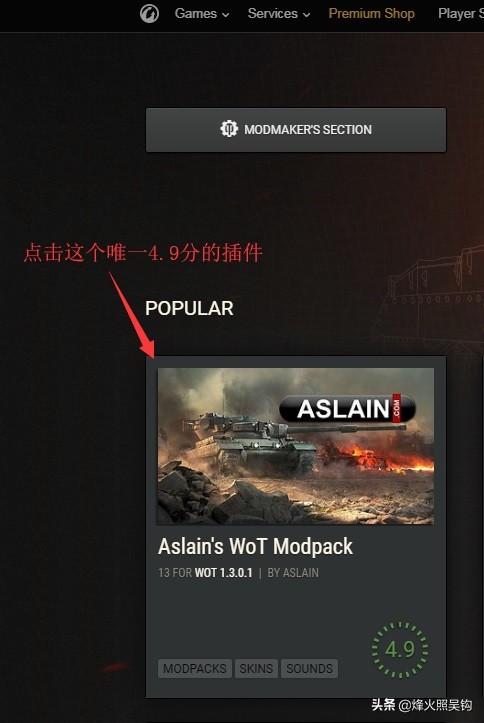Expand the Games dropdown chevron
The height and width of the screenshot is (723, 484).
(225, 15)
